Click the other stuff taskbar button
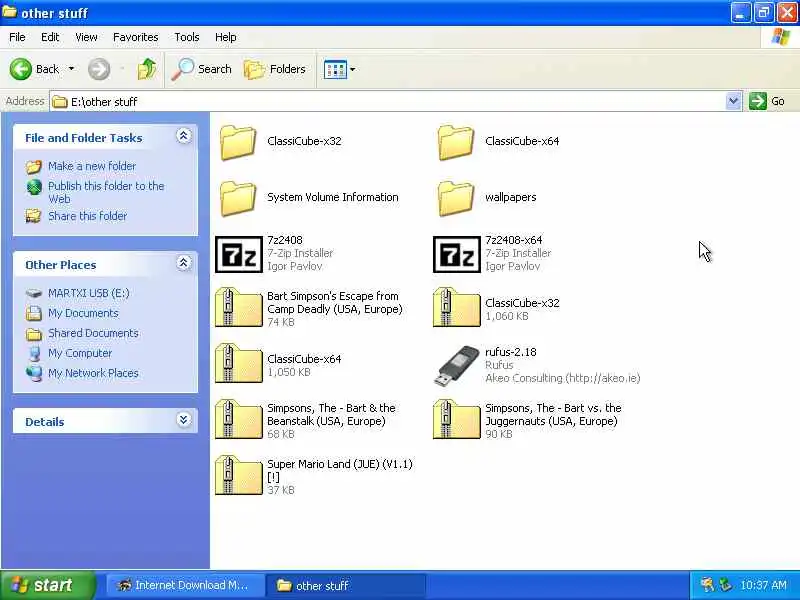The image size is (800, 600). (x=346, y=585)
